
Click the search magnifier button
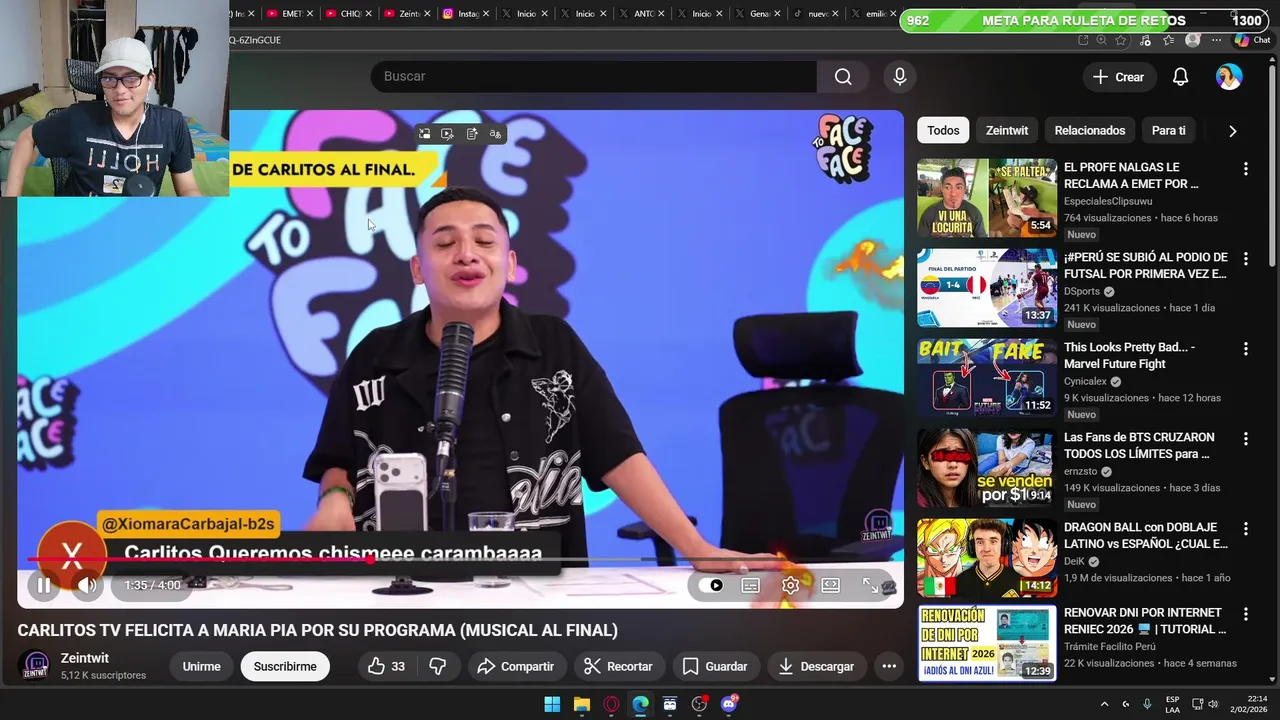(843, 76)
